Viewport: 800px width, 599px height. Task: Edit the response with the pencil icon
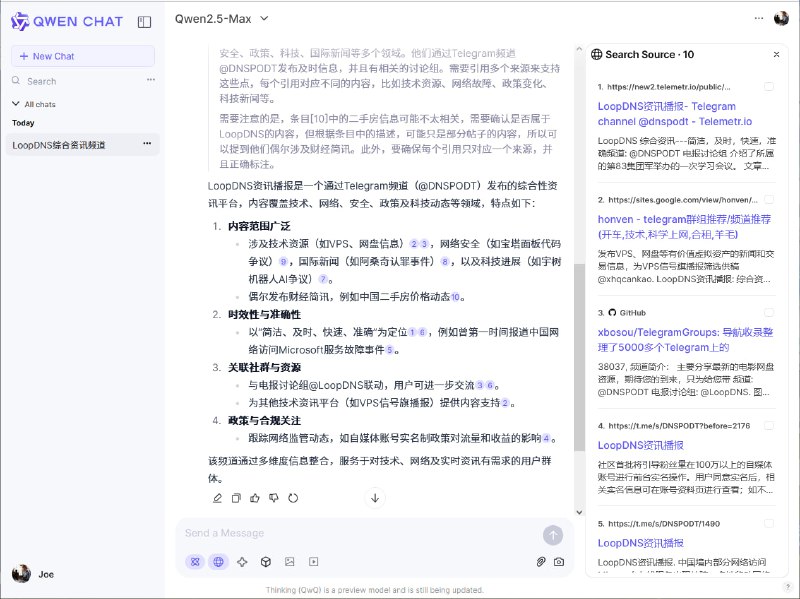[x=217, y=497]
